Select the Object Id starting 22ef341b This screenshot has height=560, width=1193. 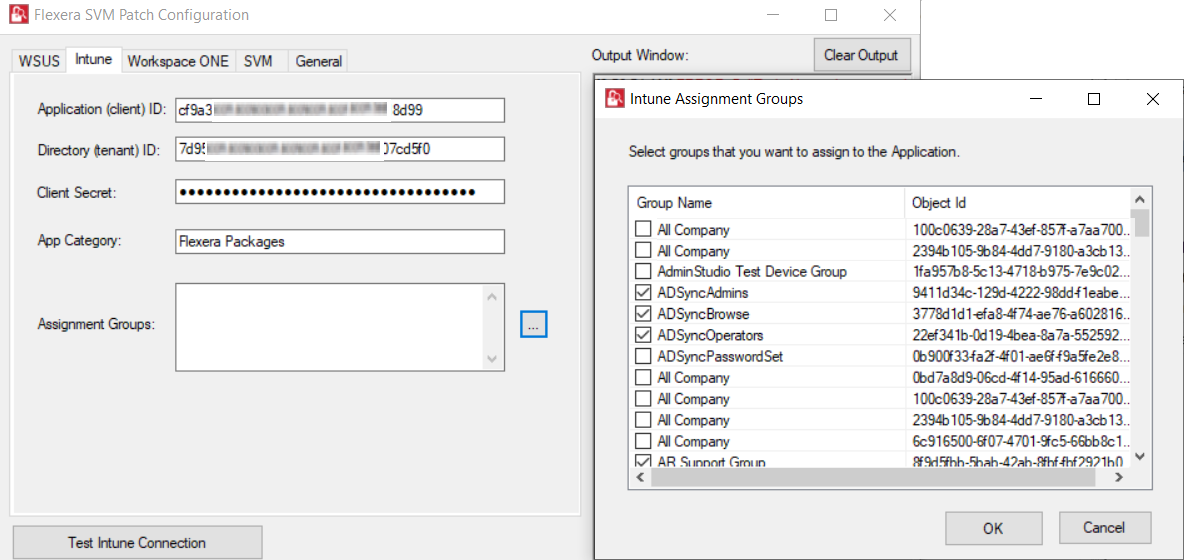(1020, 336)
